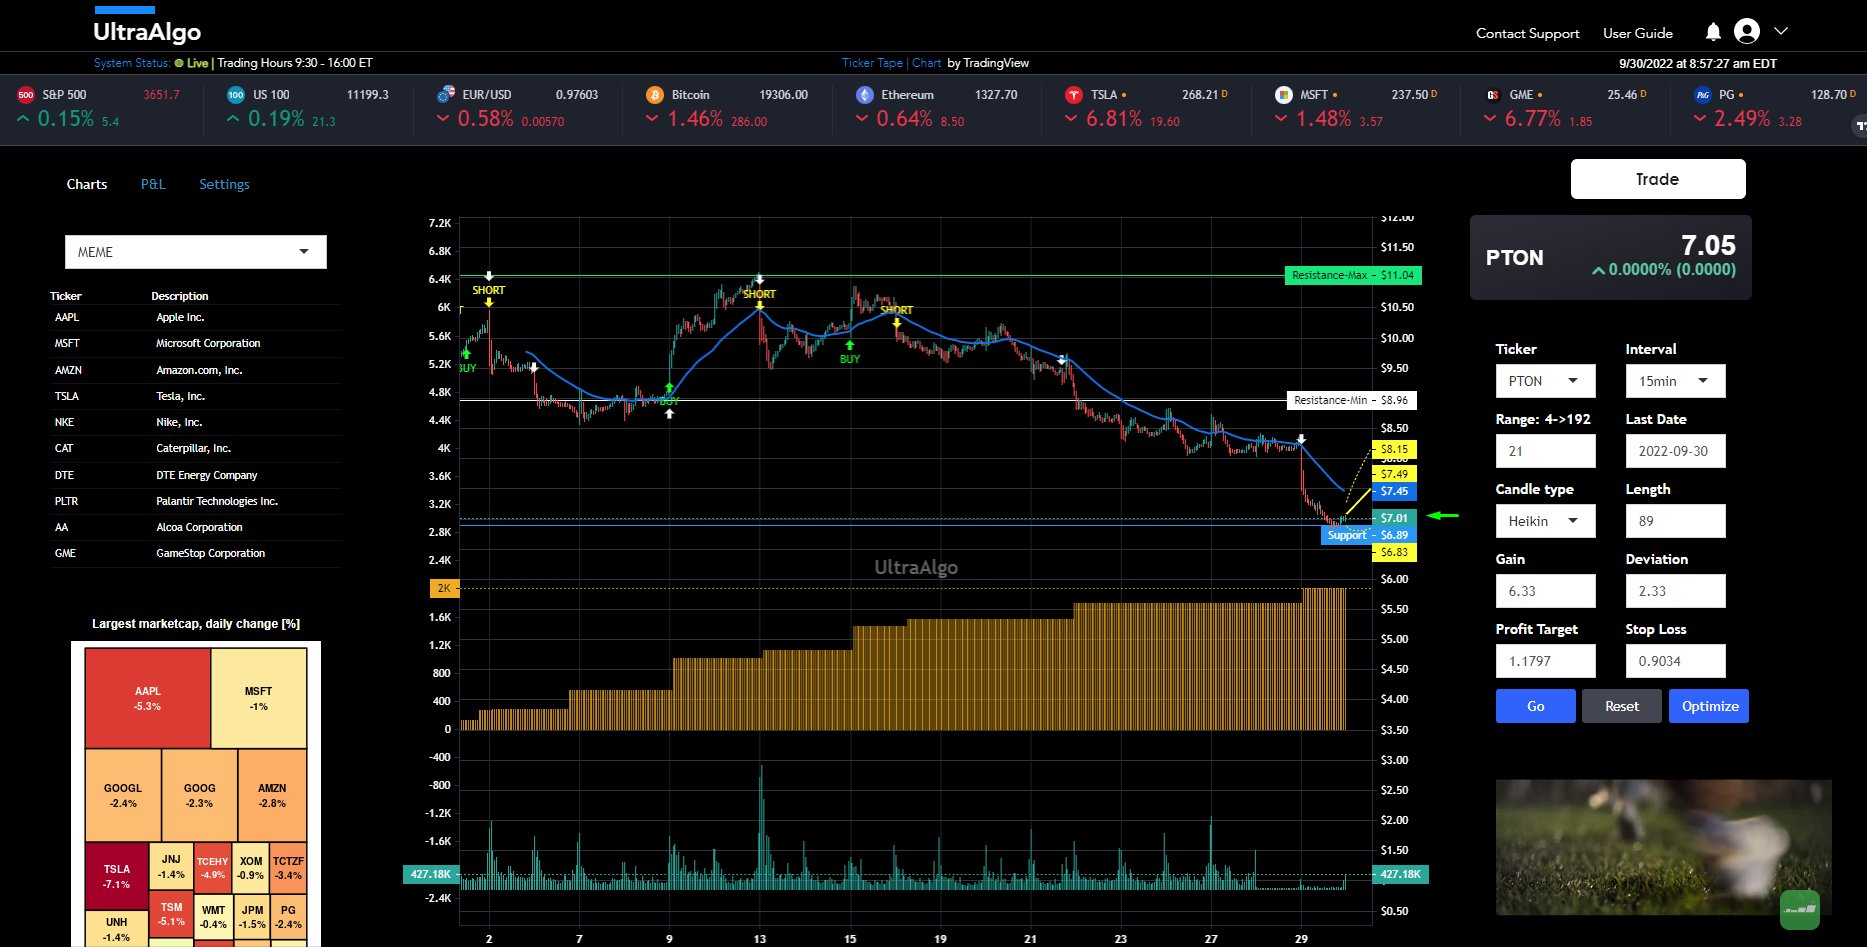The height and width of the screenshot is (947, 1867).
Task: Open the User Guide
Action: (1638, 33)
